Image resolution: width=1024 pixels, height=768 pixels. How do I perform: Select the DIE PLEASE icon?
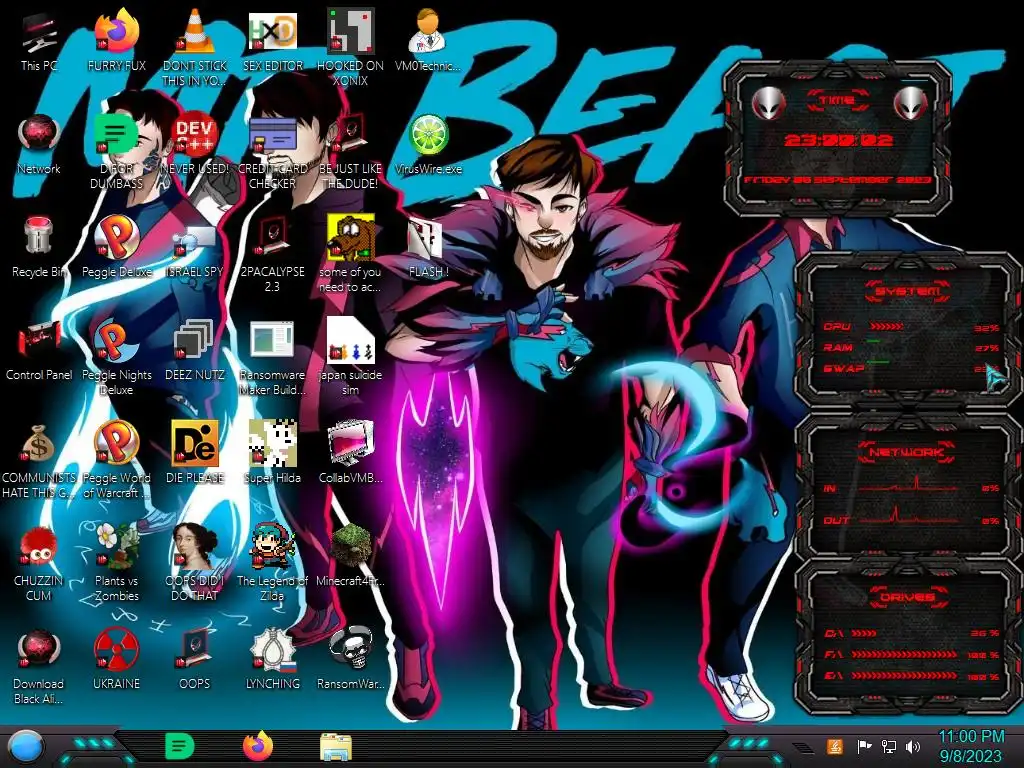pos(194,443)
